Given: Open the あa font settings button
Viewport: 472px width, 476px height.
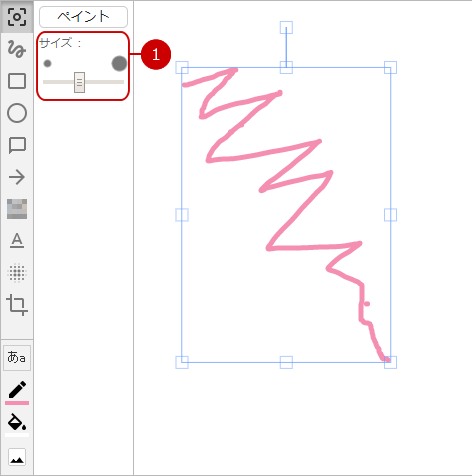Looking at the screenshot, I should click(17, 358).
